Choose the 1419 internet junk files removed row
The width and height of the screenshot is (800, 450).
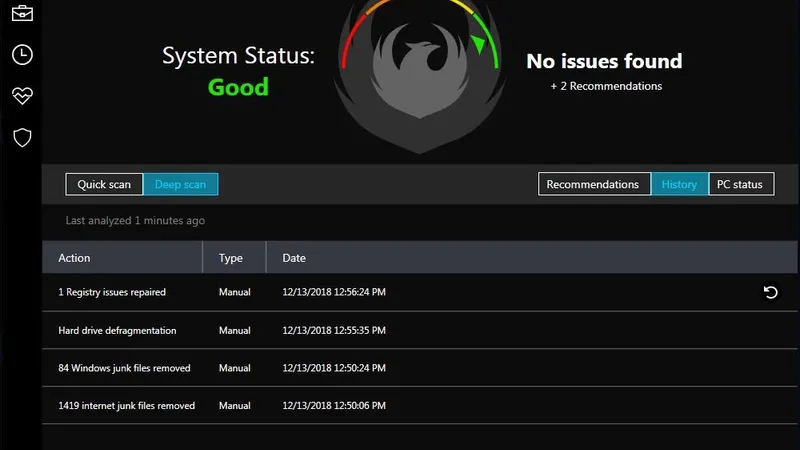126,406
